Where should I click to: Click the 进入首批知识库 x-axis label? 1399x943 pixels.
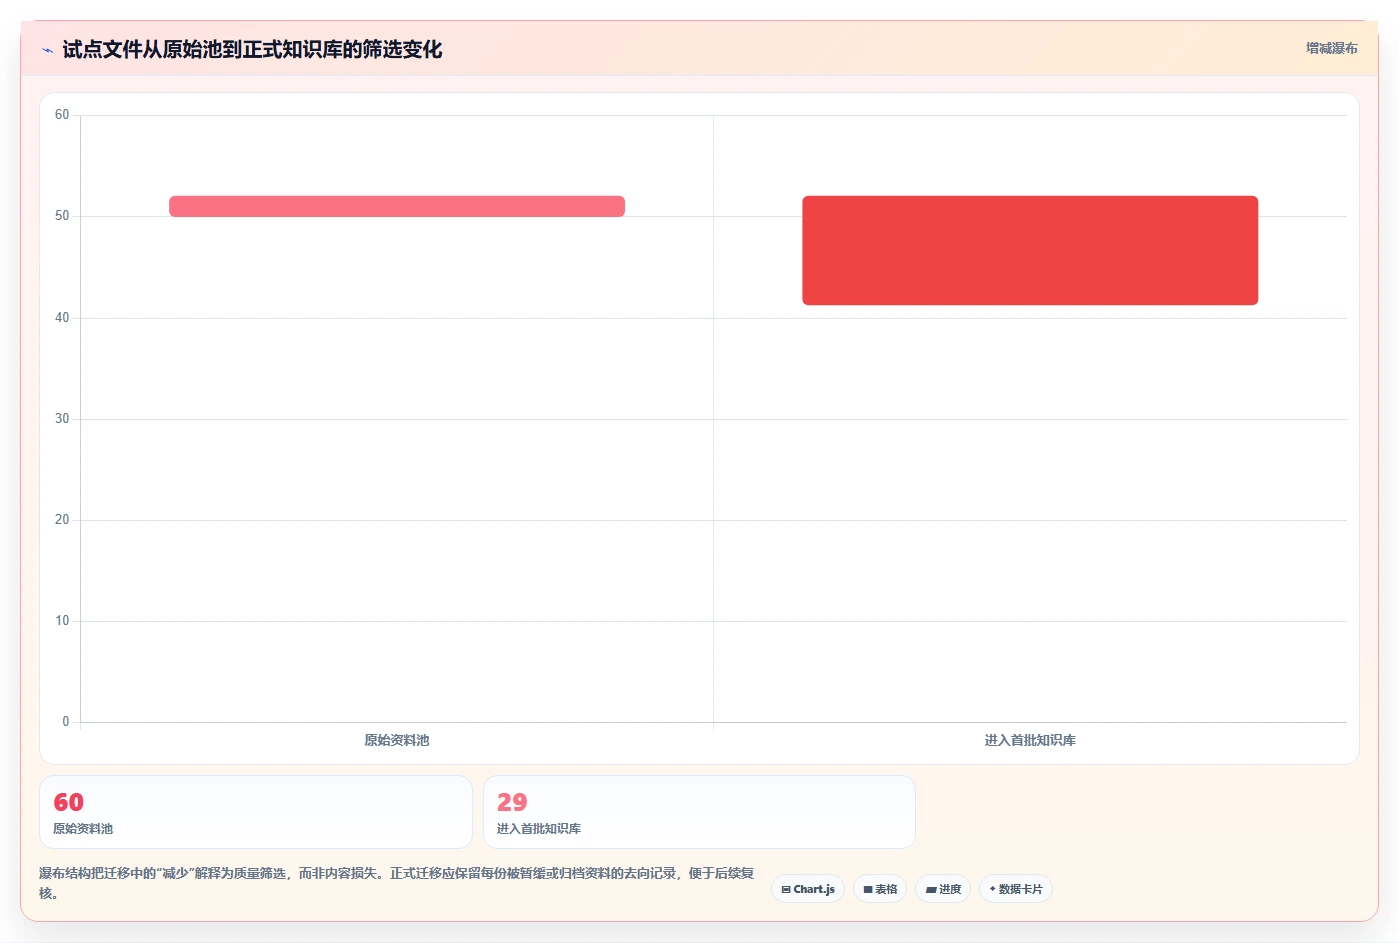pyautogui.click(x=1030, y=741)
